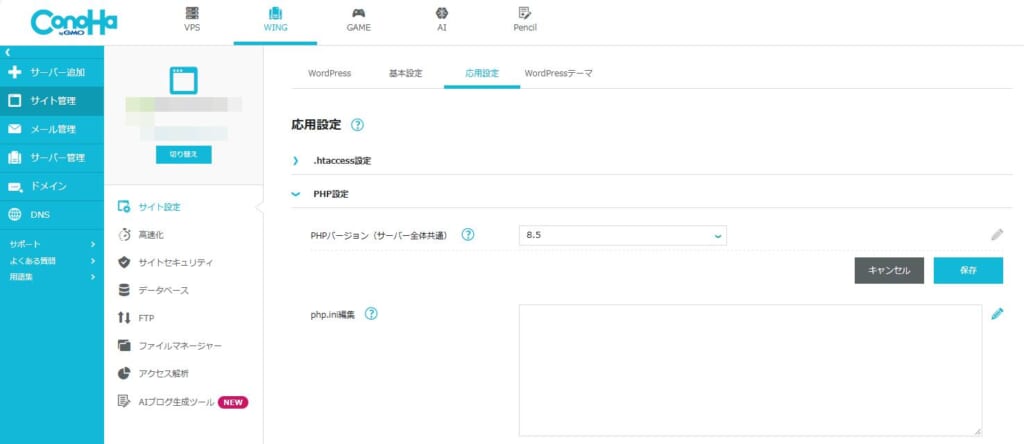Switch to the WordPress tab
The width and height of the screenshot is (1024, 444).
[330, 74]
